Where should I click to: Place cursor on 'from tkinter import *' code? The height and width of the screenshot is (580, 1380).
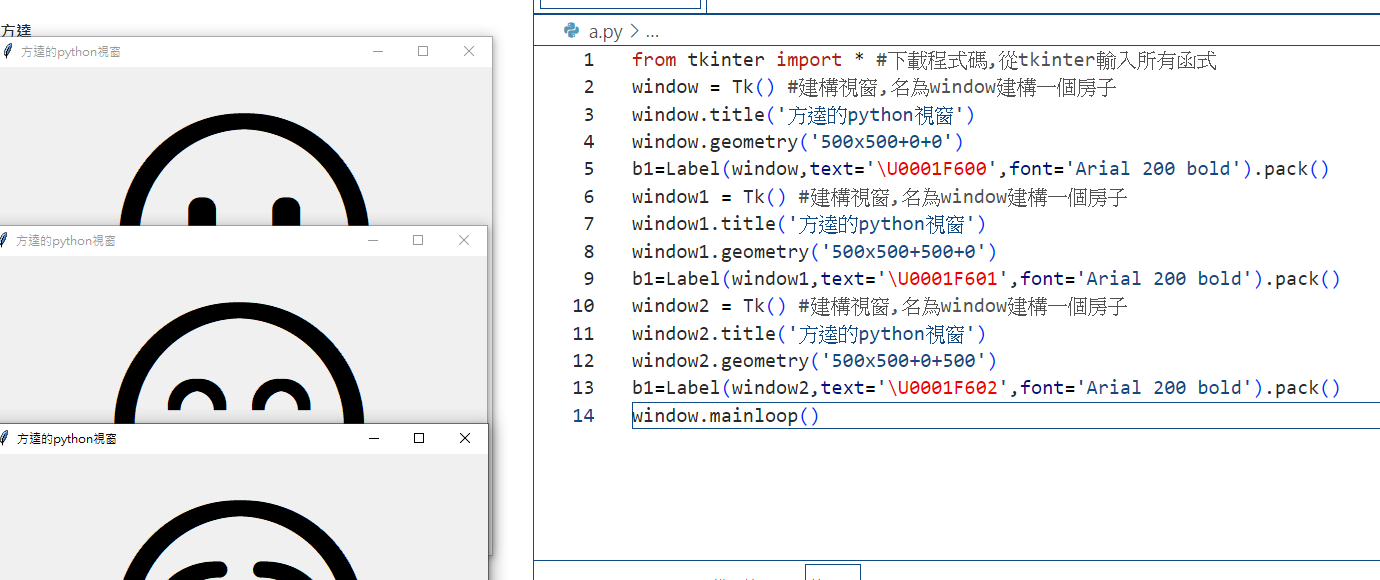(x=748, y=60)
